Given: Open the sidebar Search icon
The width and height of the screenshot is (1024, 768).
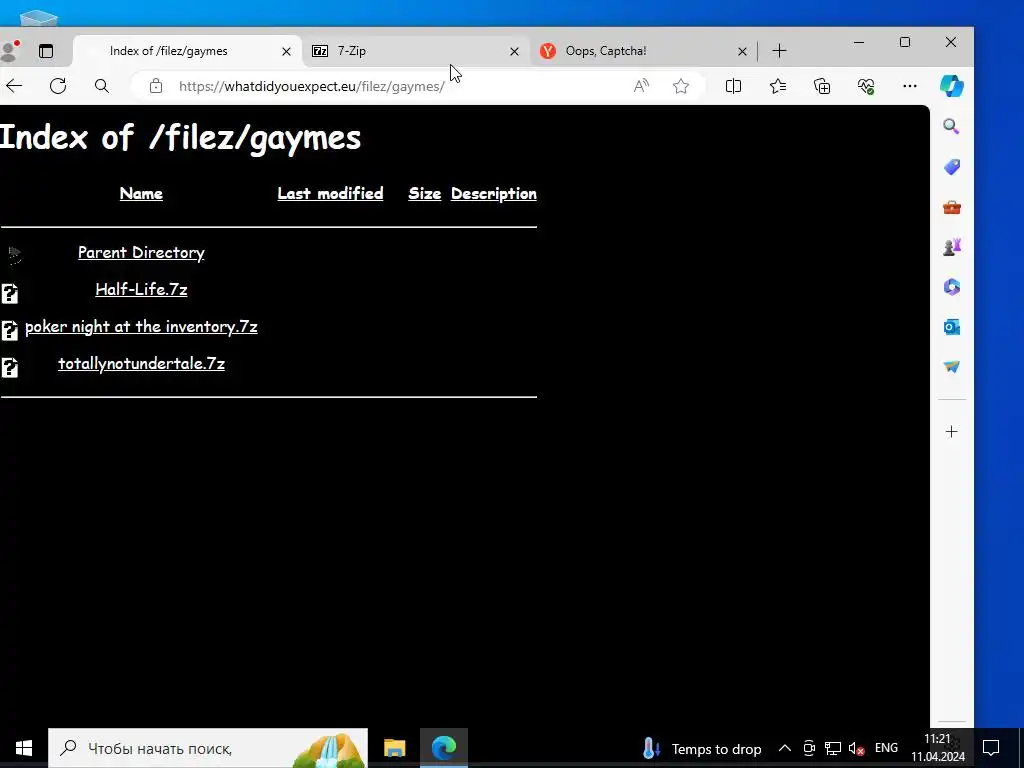Looking at the screenshot, I should click(952, 127).
